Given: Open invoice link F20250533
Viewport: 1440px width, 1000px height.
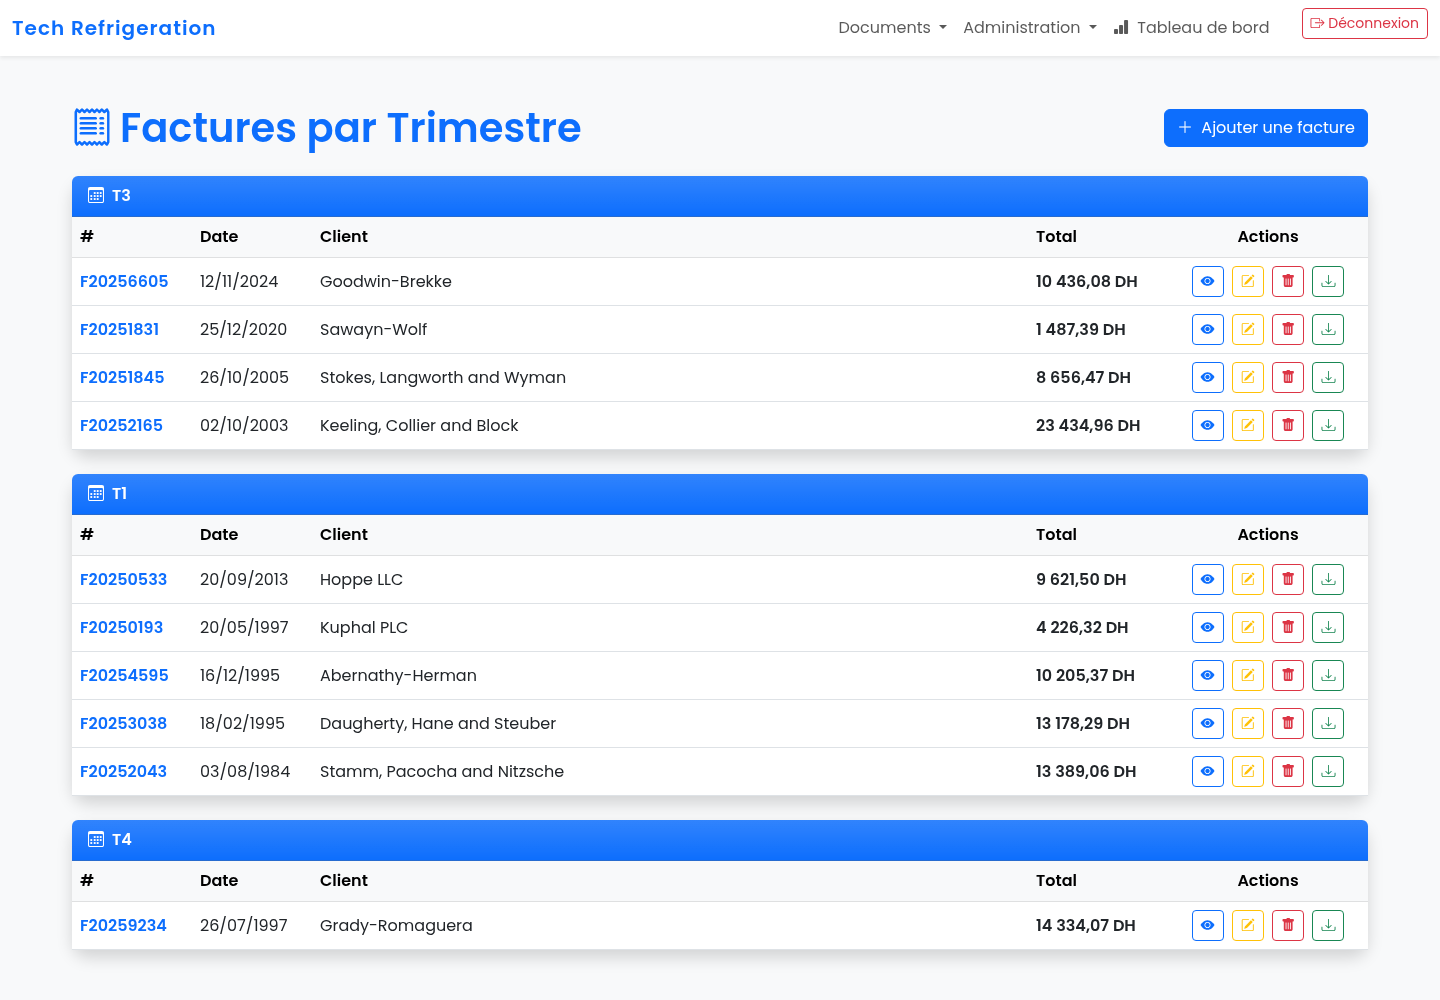Looking at the screenshot, I should click(123, 580).
